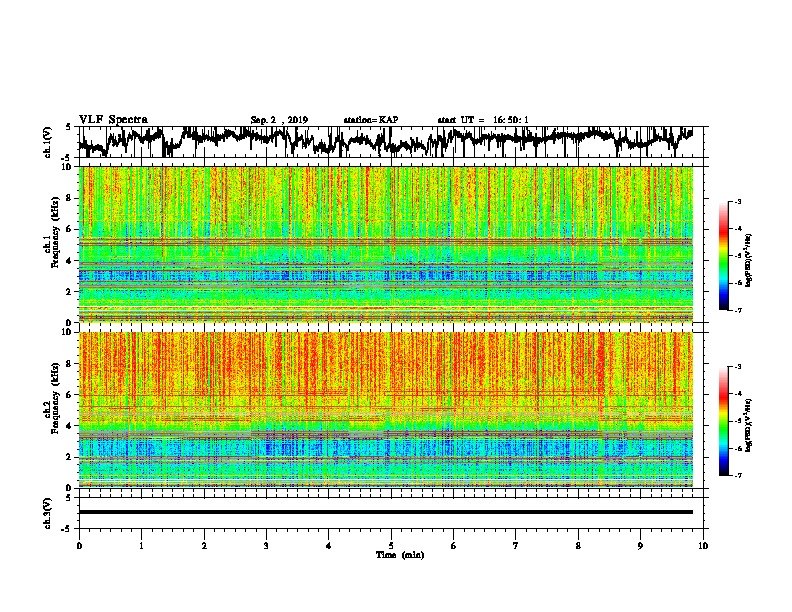Click time axis tick label "1"
The height and width of the screenshot is (612, 792).
coord(141,546)
